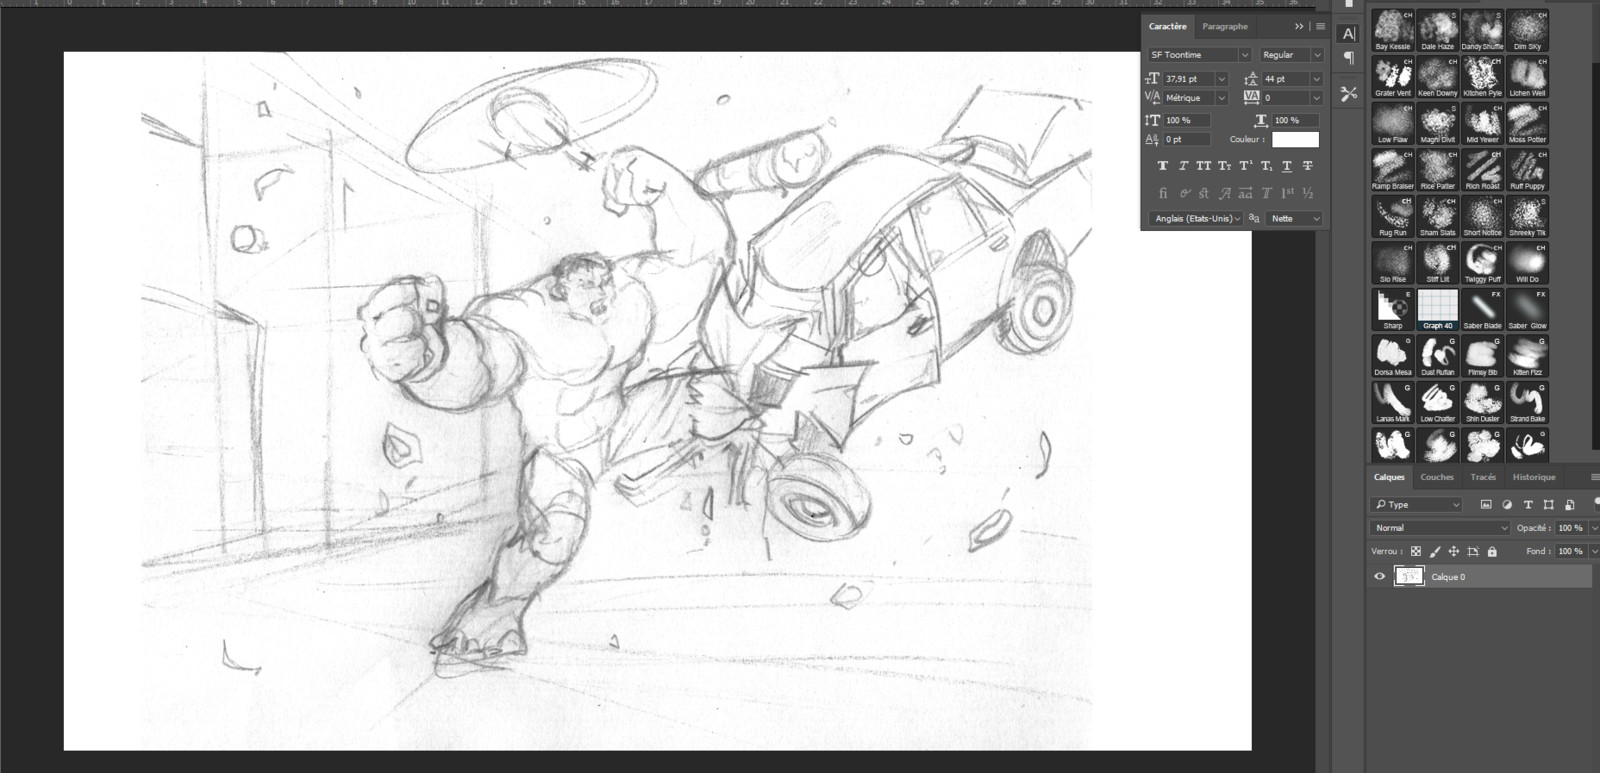
Task: Switch to the Caractère tab
Action: pos(1167,27)
